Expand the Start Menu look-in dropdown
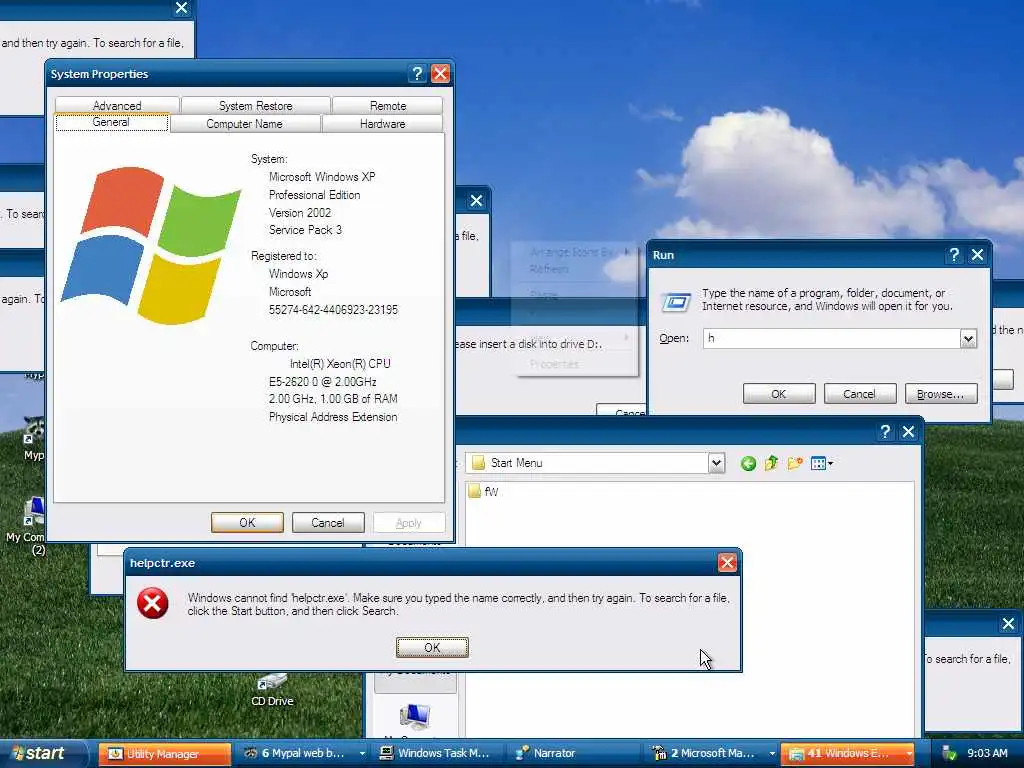The image size is (1024, 768). point(716,463)
